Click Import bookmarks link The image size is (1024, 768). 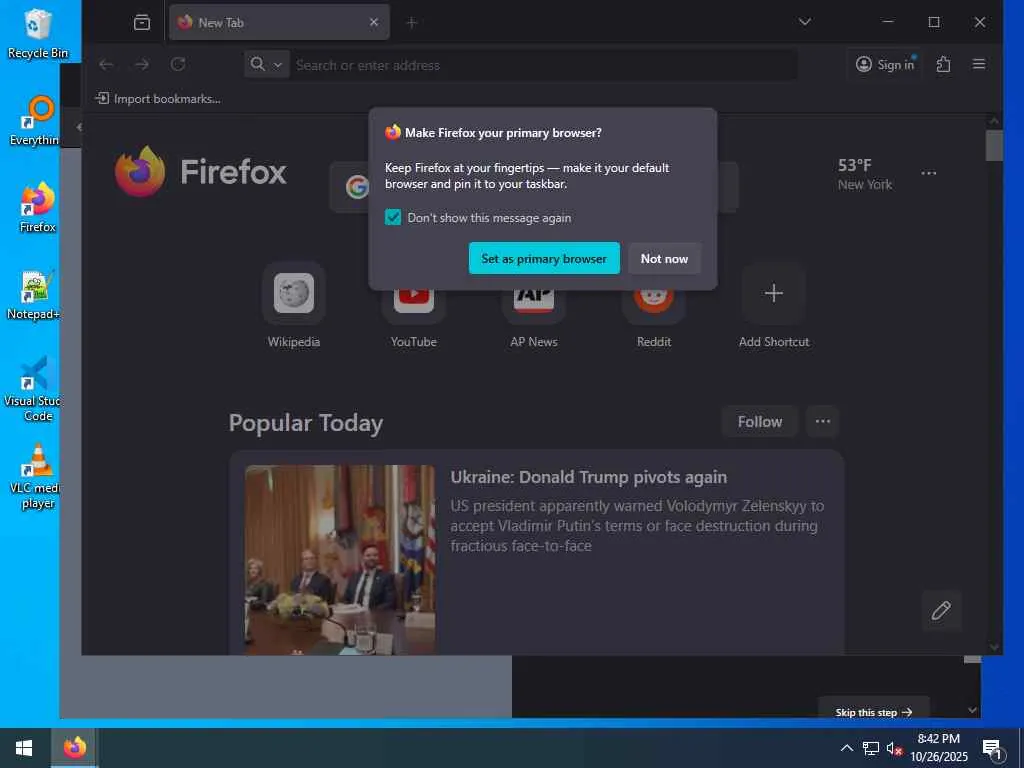point(158,99)
